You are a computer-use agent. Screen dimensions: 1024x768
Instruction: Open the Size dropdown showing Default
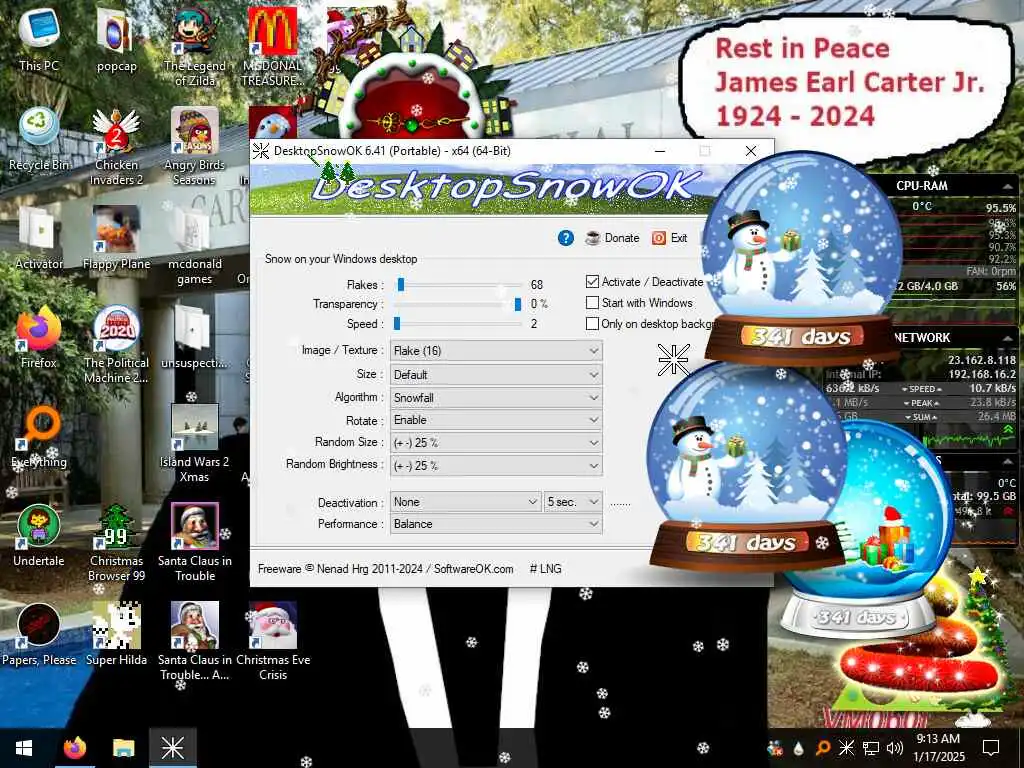496,375
